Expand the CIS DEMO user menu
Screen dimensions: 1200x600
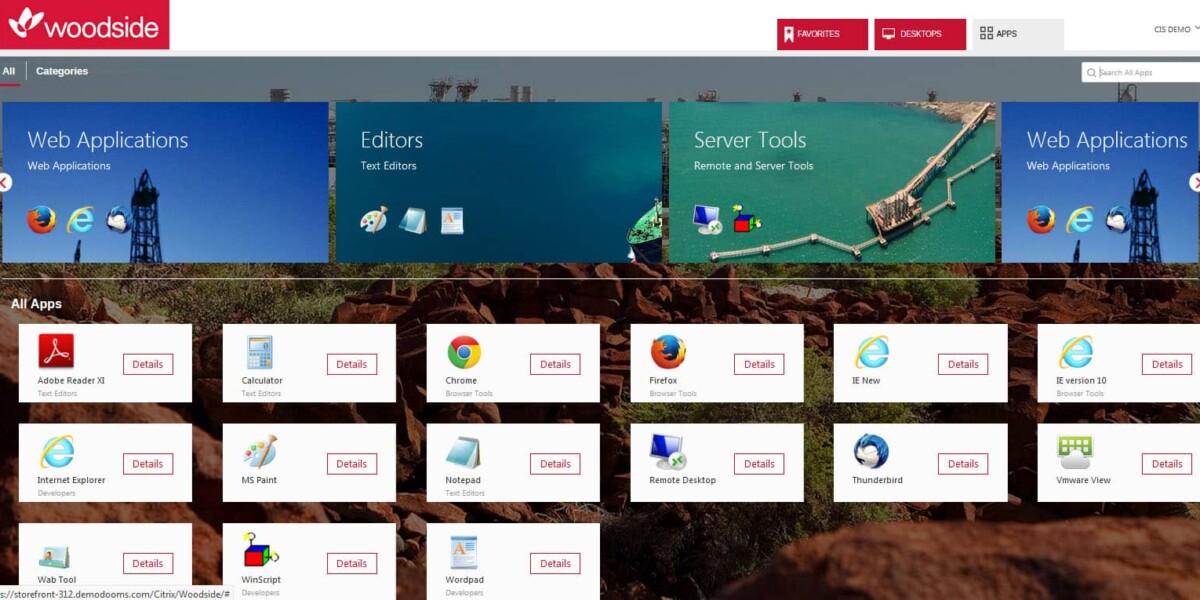(x=1176, y=30)
